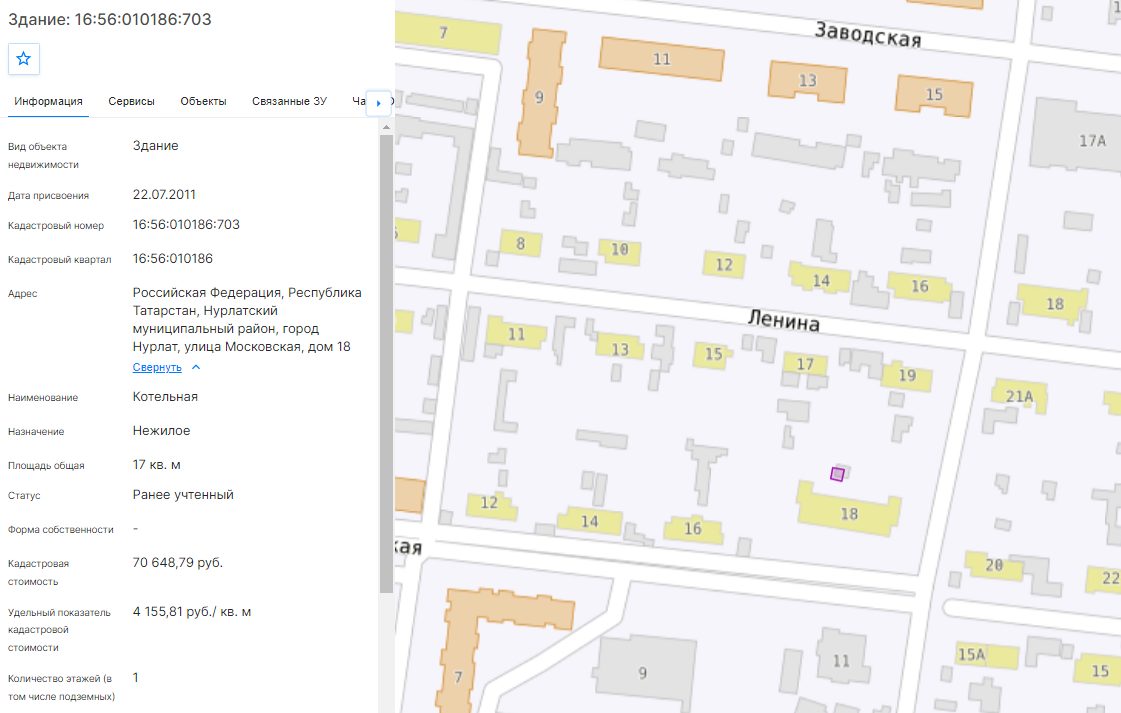This screenshot has height=713, width=1121.
Task: Click yellow building 8 on the map
Action: tap(520, 244)
